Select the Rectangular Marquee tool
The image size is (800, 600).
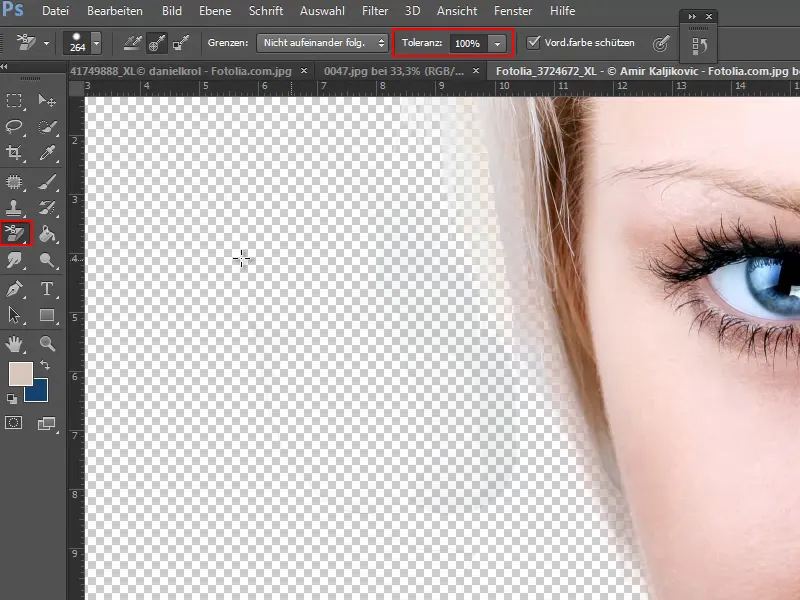[x=14, y=100]
